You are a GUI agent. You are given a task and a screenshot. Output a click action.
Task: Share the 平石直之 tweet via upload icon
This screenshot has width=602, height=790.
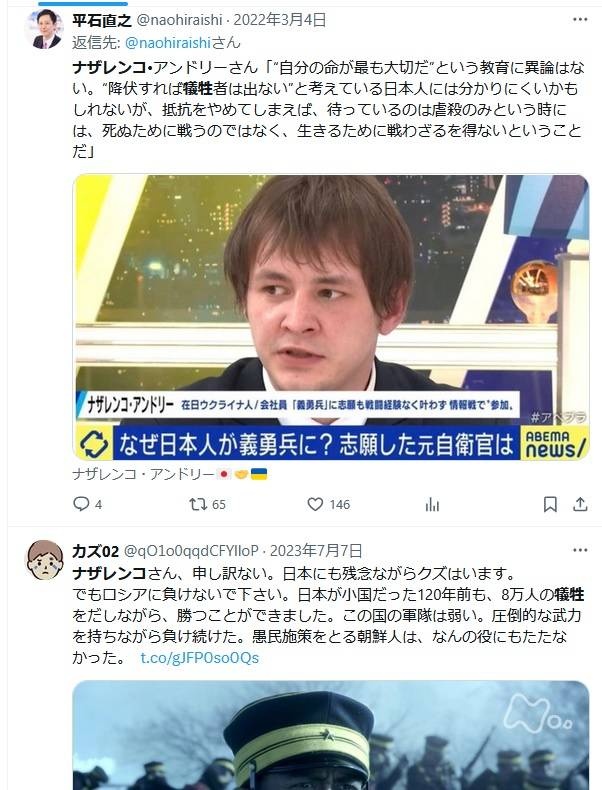point(580,504)
